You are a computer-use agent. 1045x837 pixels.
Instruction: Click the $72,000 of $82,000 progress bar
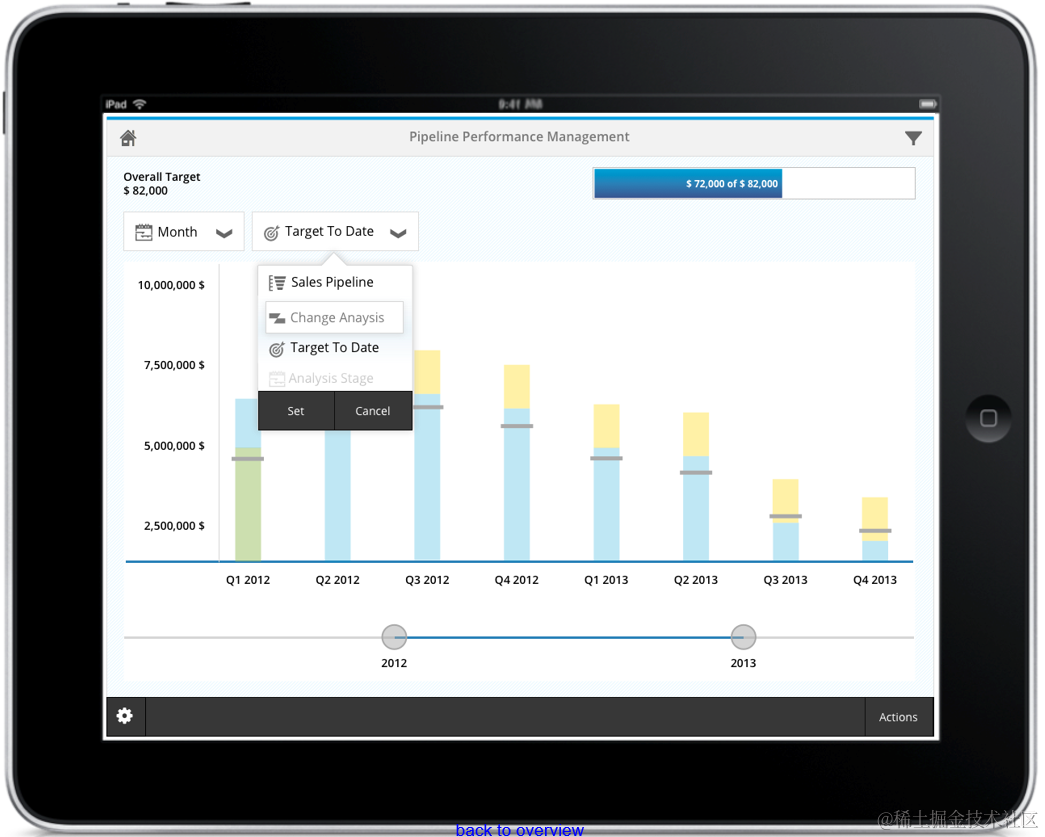pos(754,183)
